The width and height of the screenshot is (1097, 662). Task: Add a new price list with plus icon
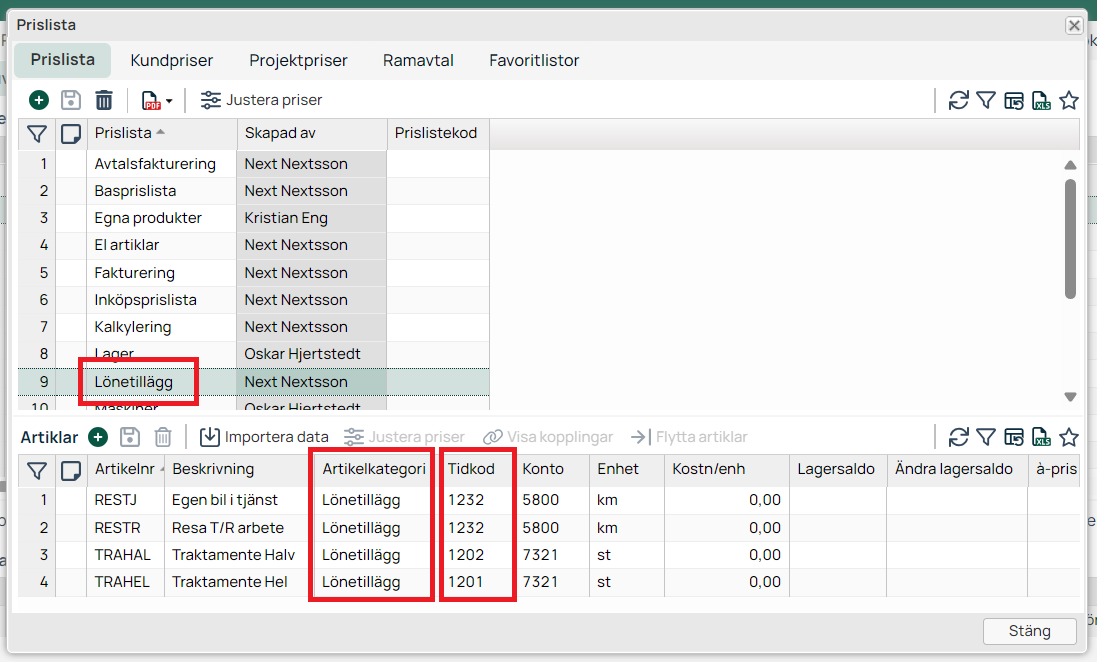38,100
